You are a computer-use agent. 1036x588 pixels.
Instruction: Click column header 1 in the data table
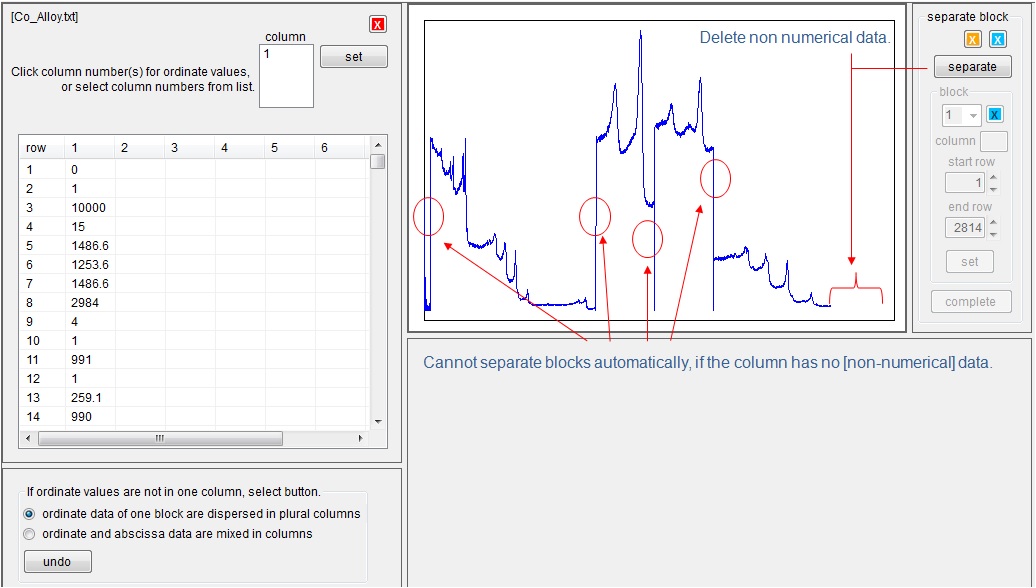point(74,148)
